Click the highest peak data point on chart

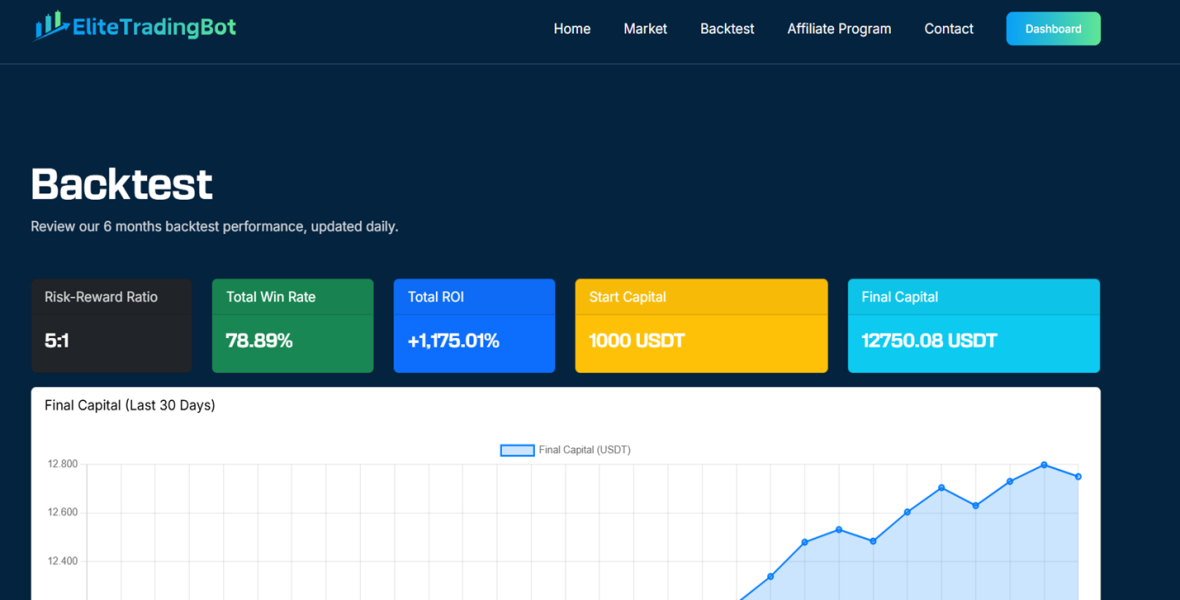(1043, 463)
